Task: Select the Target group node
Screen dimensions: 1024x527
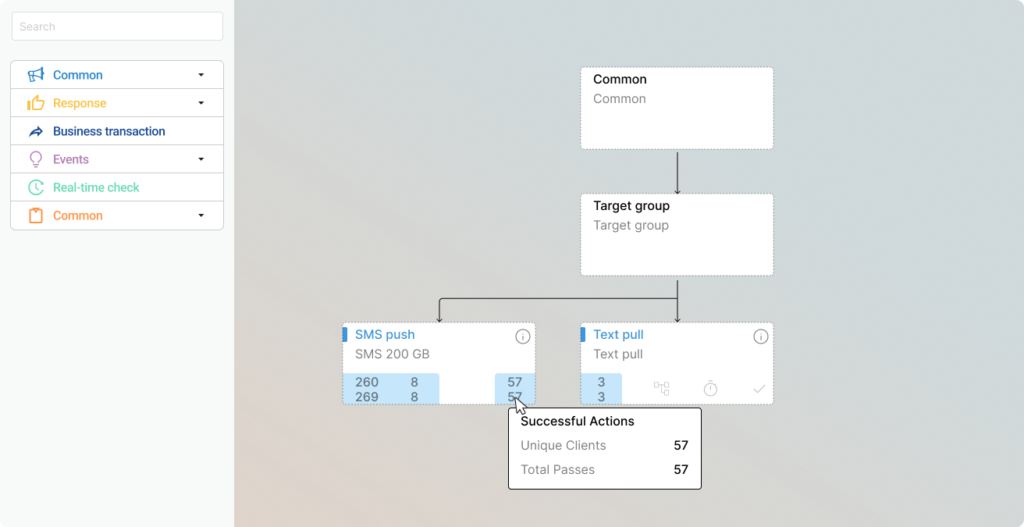Action: pos(676,235)
